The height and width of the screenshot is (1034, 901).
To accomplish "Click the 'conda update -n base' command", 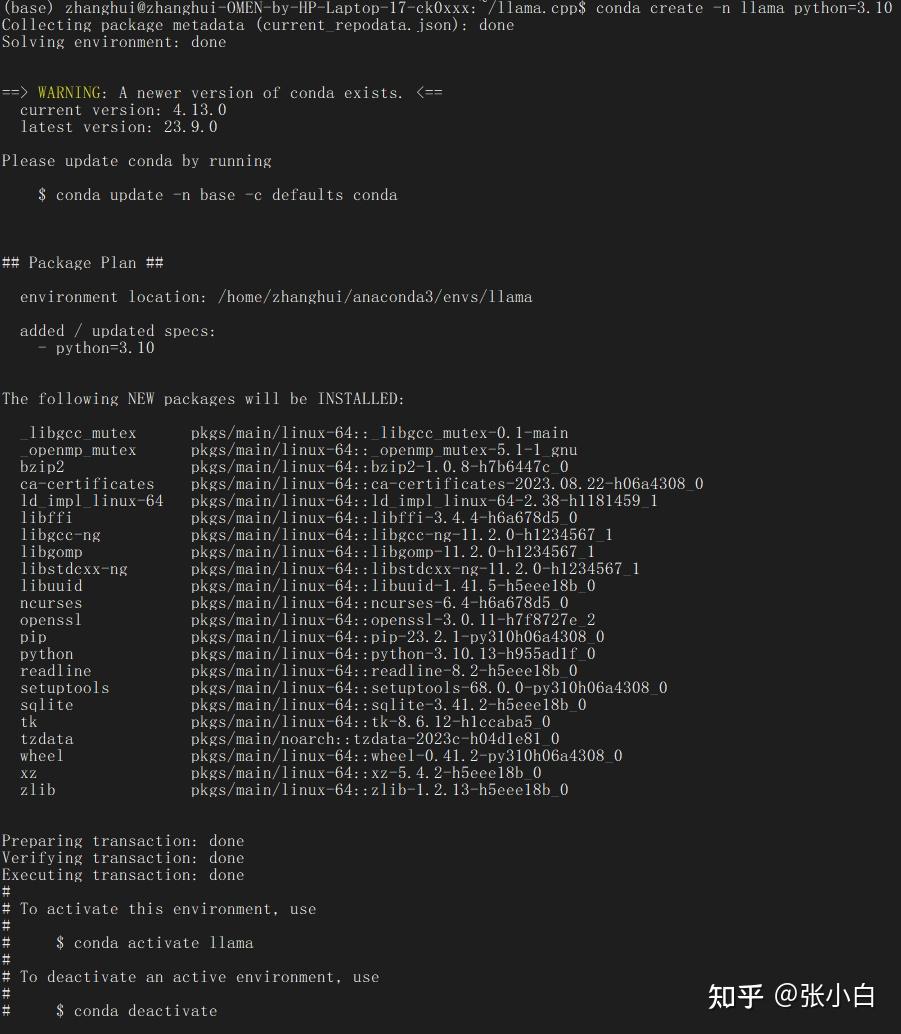I will pyautogui.click(x=217, y=195).
